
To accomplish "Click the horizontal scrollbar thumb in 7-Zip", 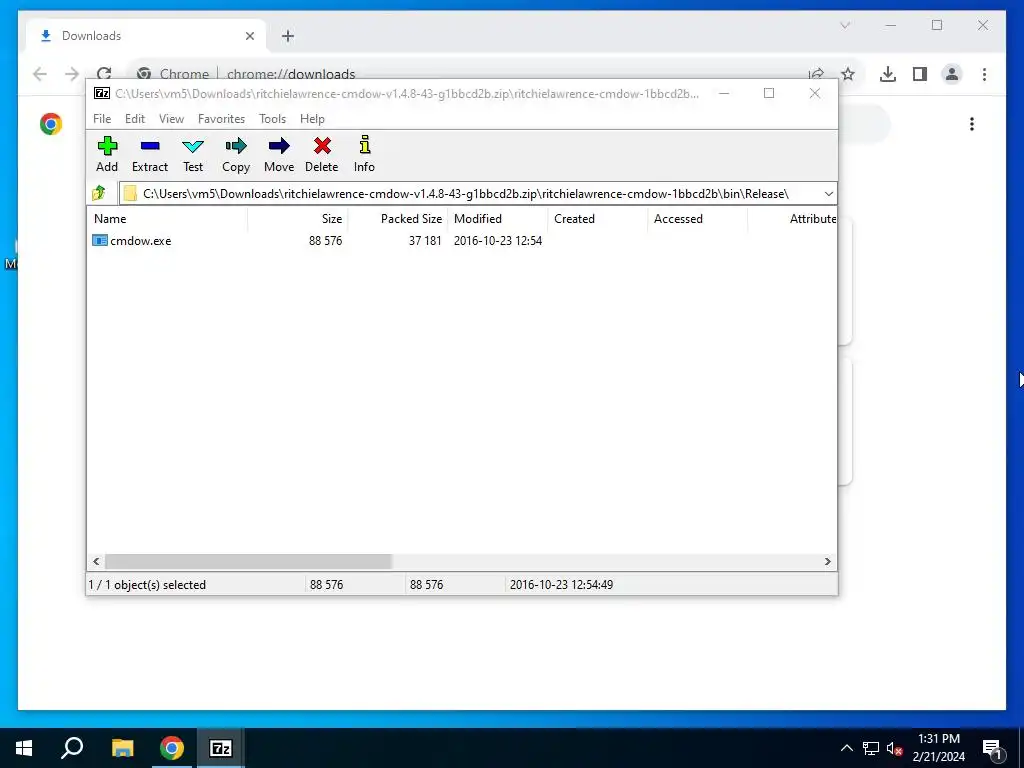I will (248, 561).
